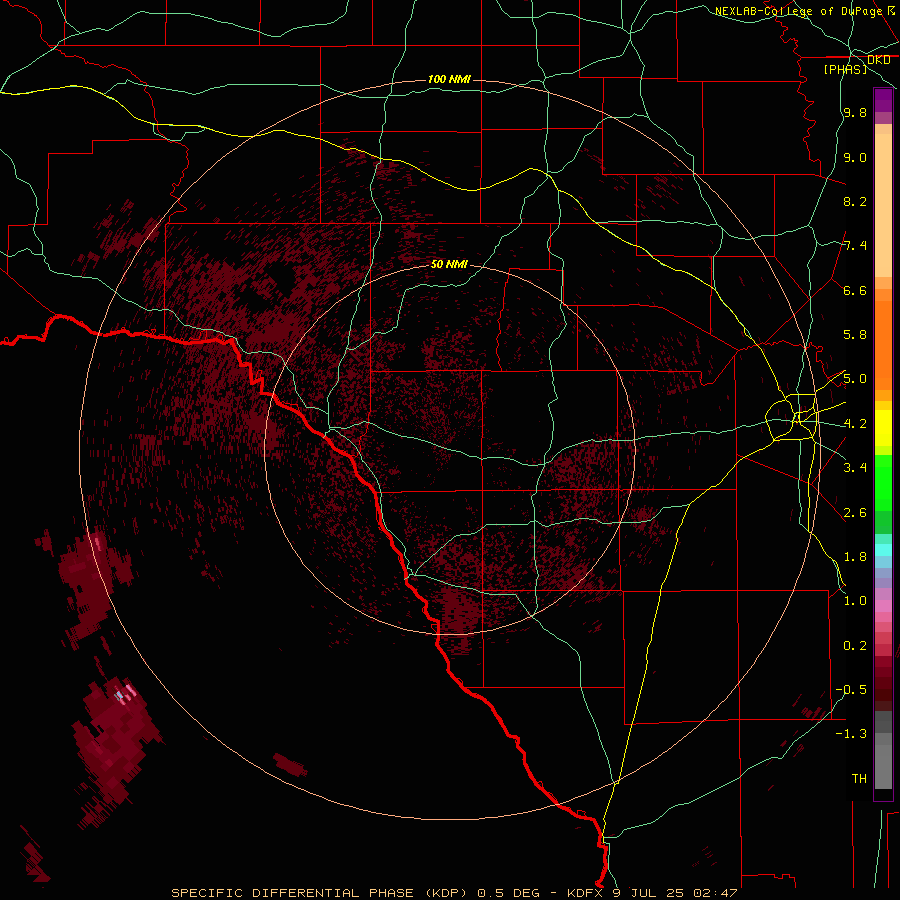Click the 9.0 value on color scale
This screenshot has height=900, width=900.
(855, 157)
